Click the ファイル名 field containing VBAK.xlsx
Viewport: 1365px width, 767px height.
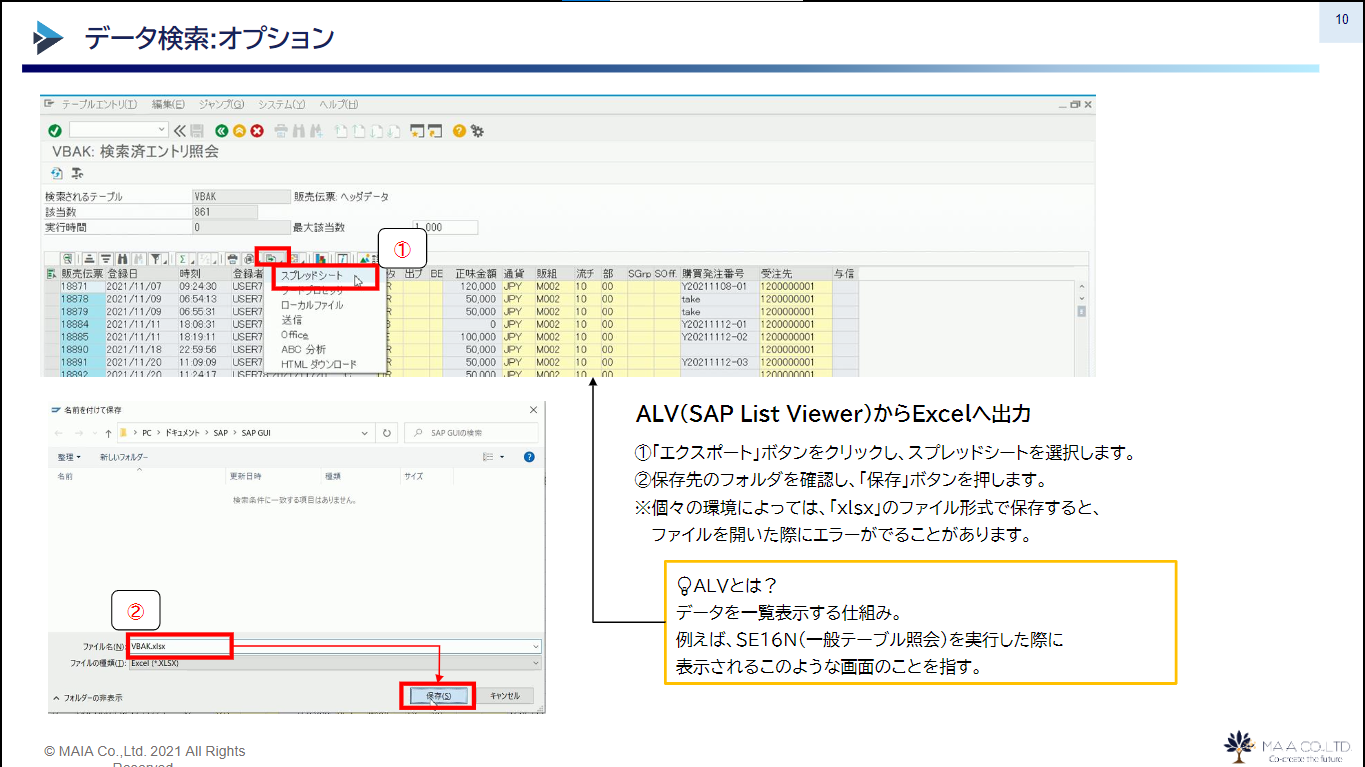[x=335, y=647]
